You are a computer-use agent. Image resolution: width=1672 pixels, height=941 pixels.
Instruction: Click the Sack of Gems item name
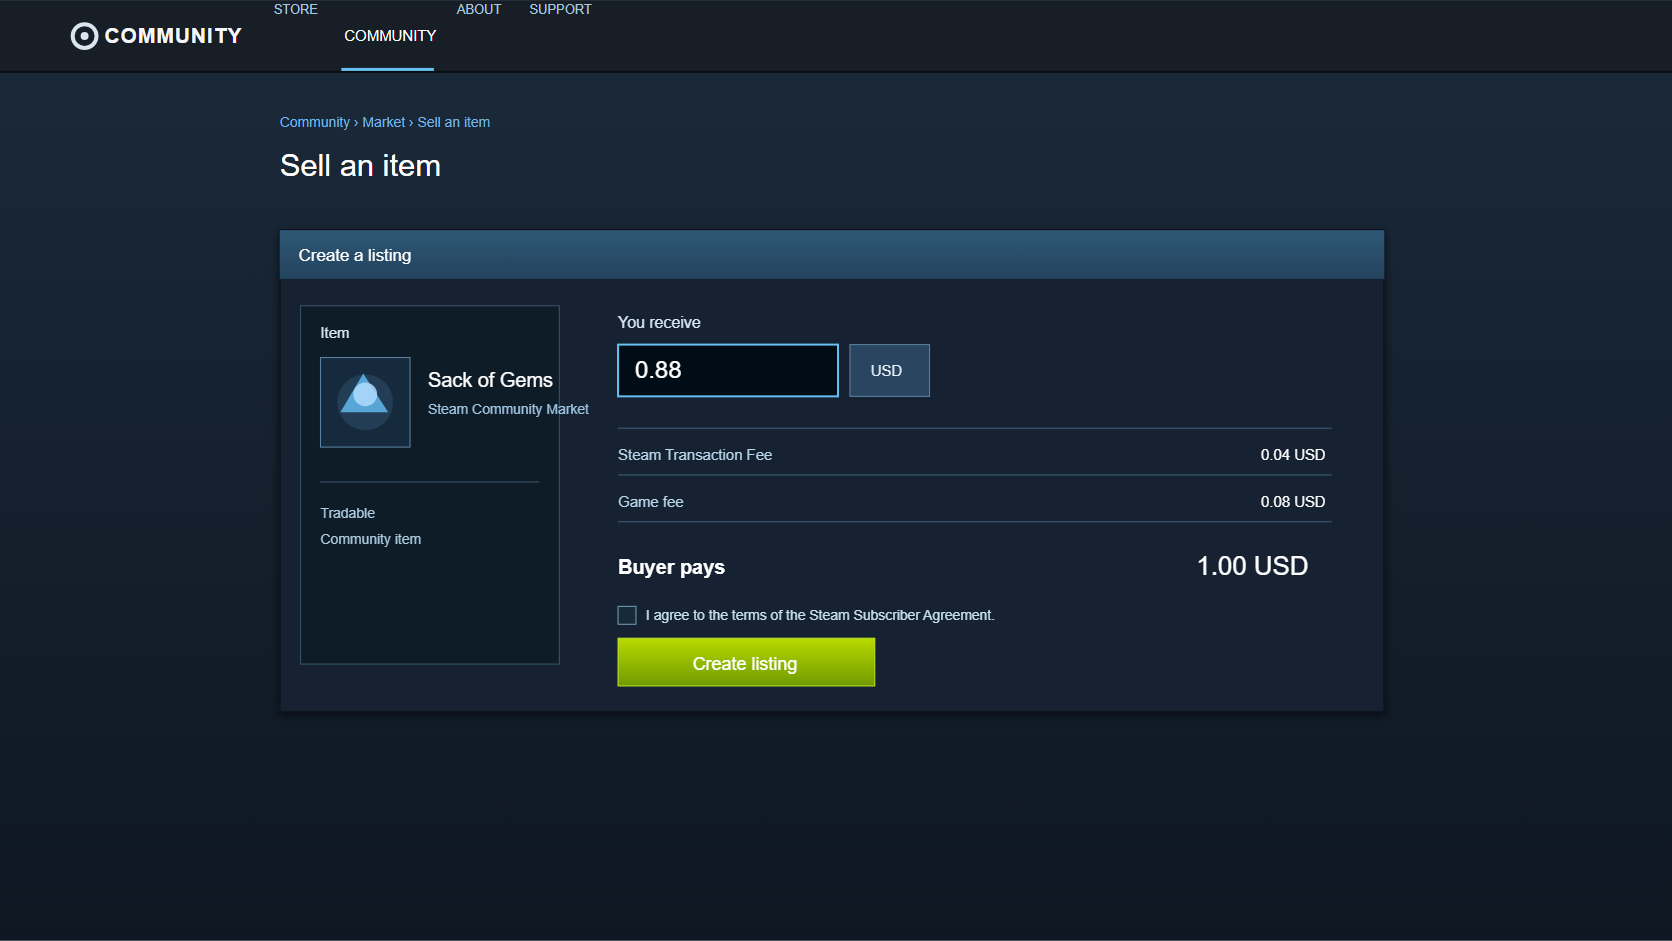pyautogui.click(x=490, y=380)
